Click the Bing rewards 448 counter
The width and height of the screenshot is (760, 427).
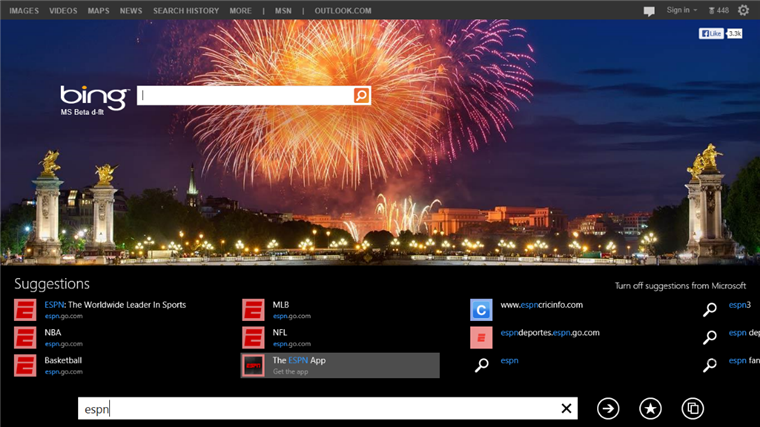click(719, 10)
